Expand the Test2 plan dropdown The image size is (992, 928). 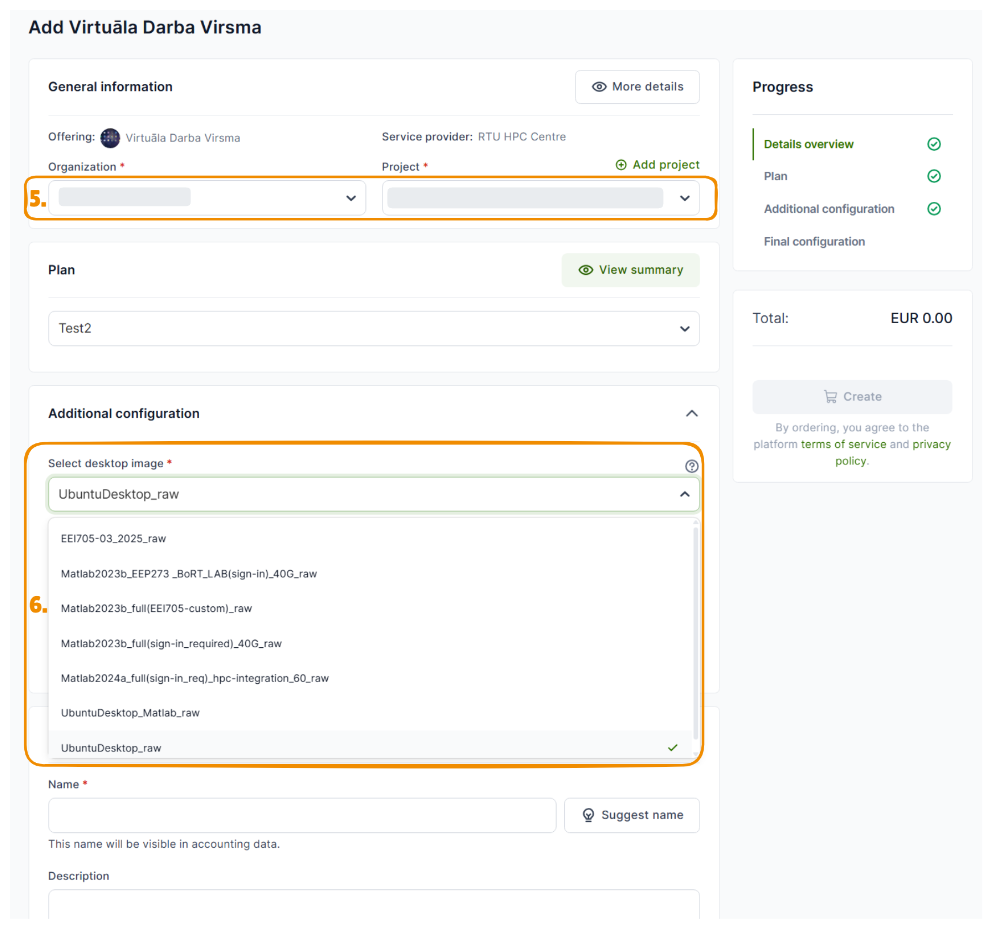[x=374, y=328]
